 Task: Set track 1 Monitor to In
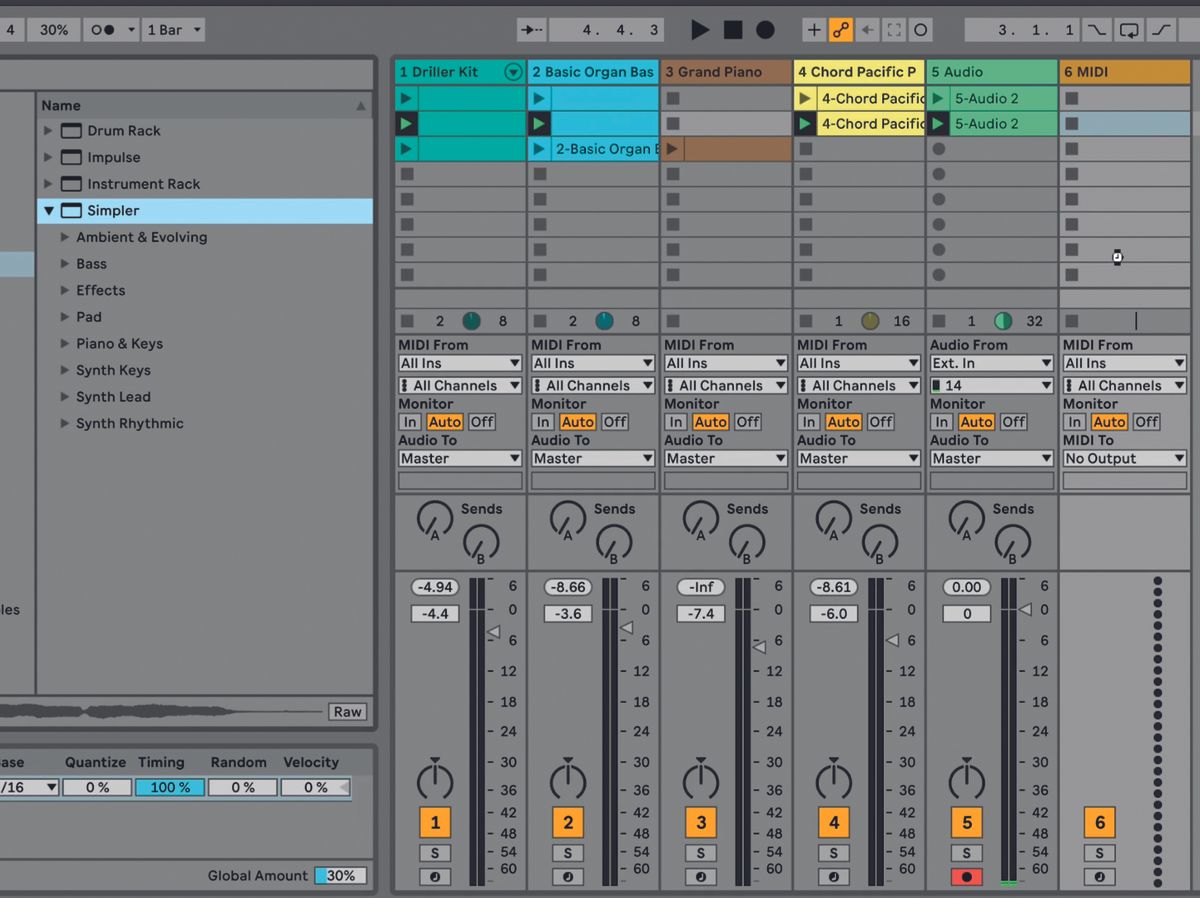pos(410,422)
